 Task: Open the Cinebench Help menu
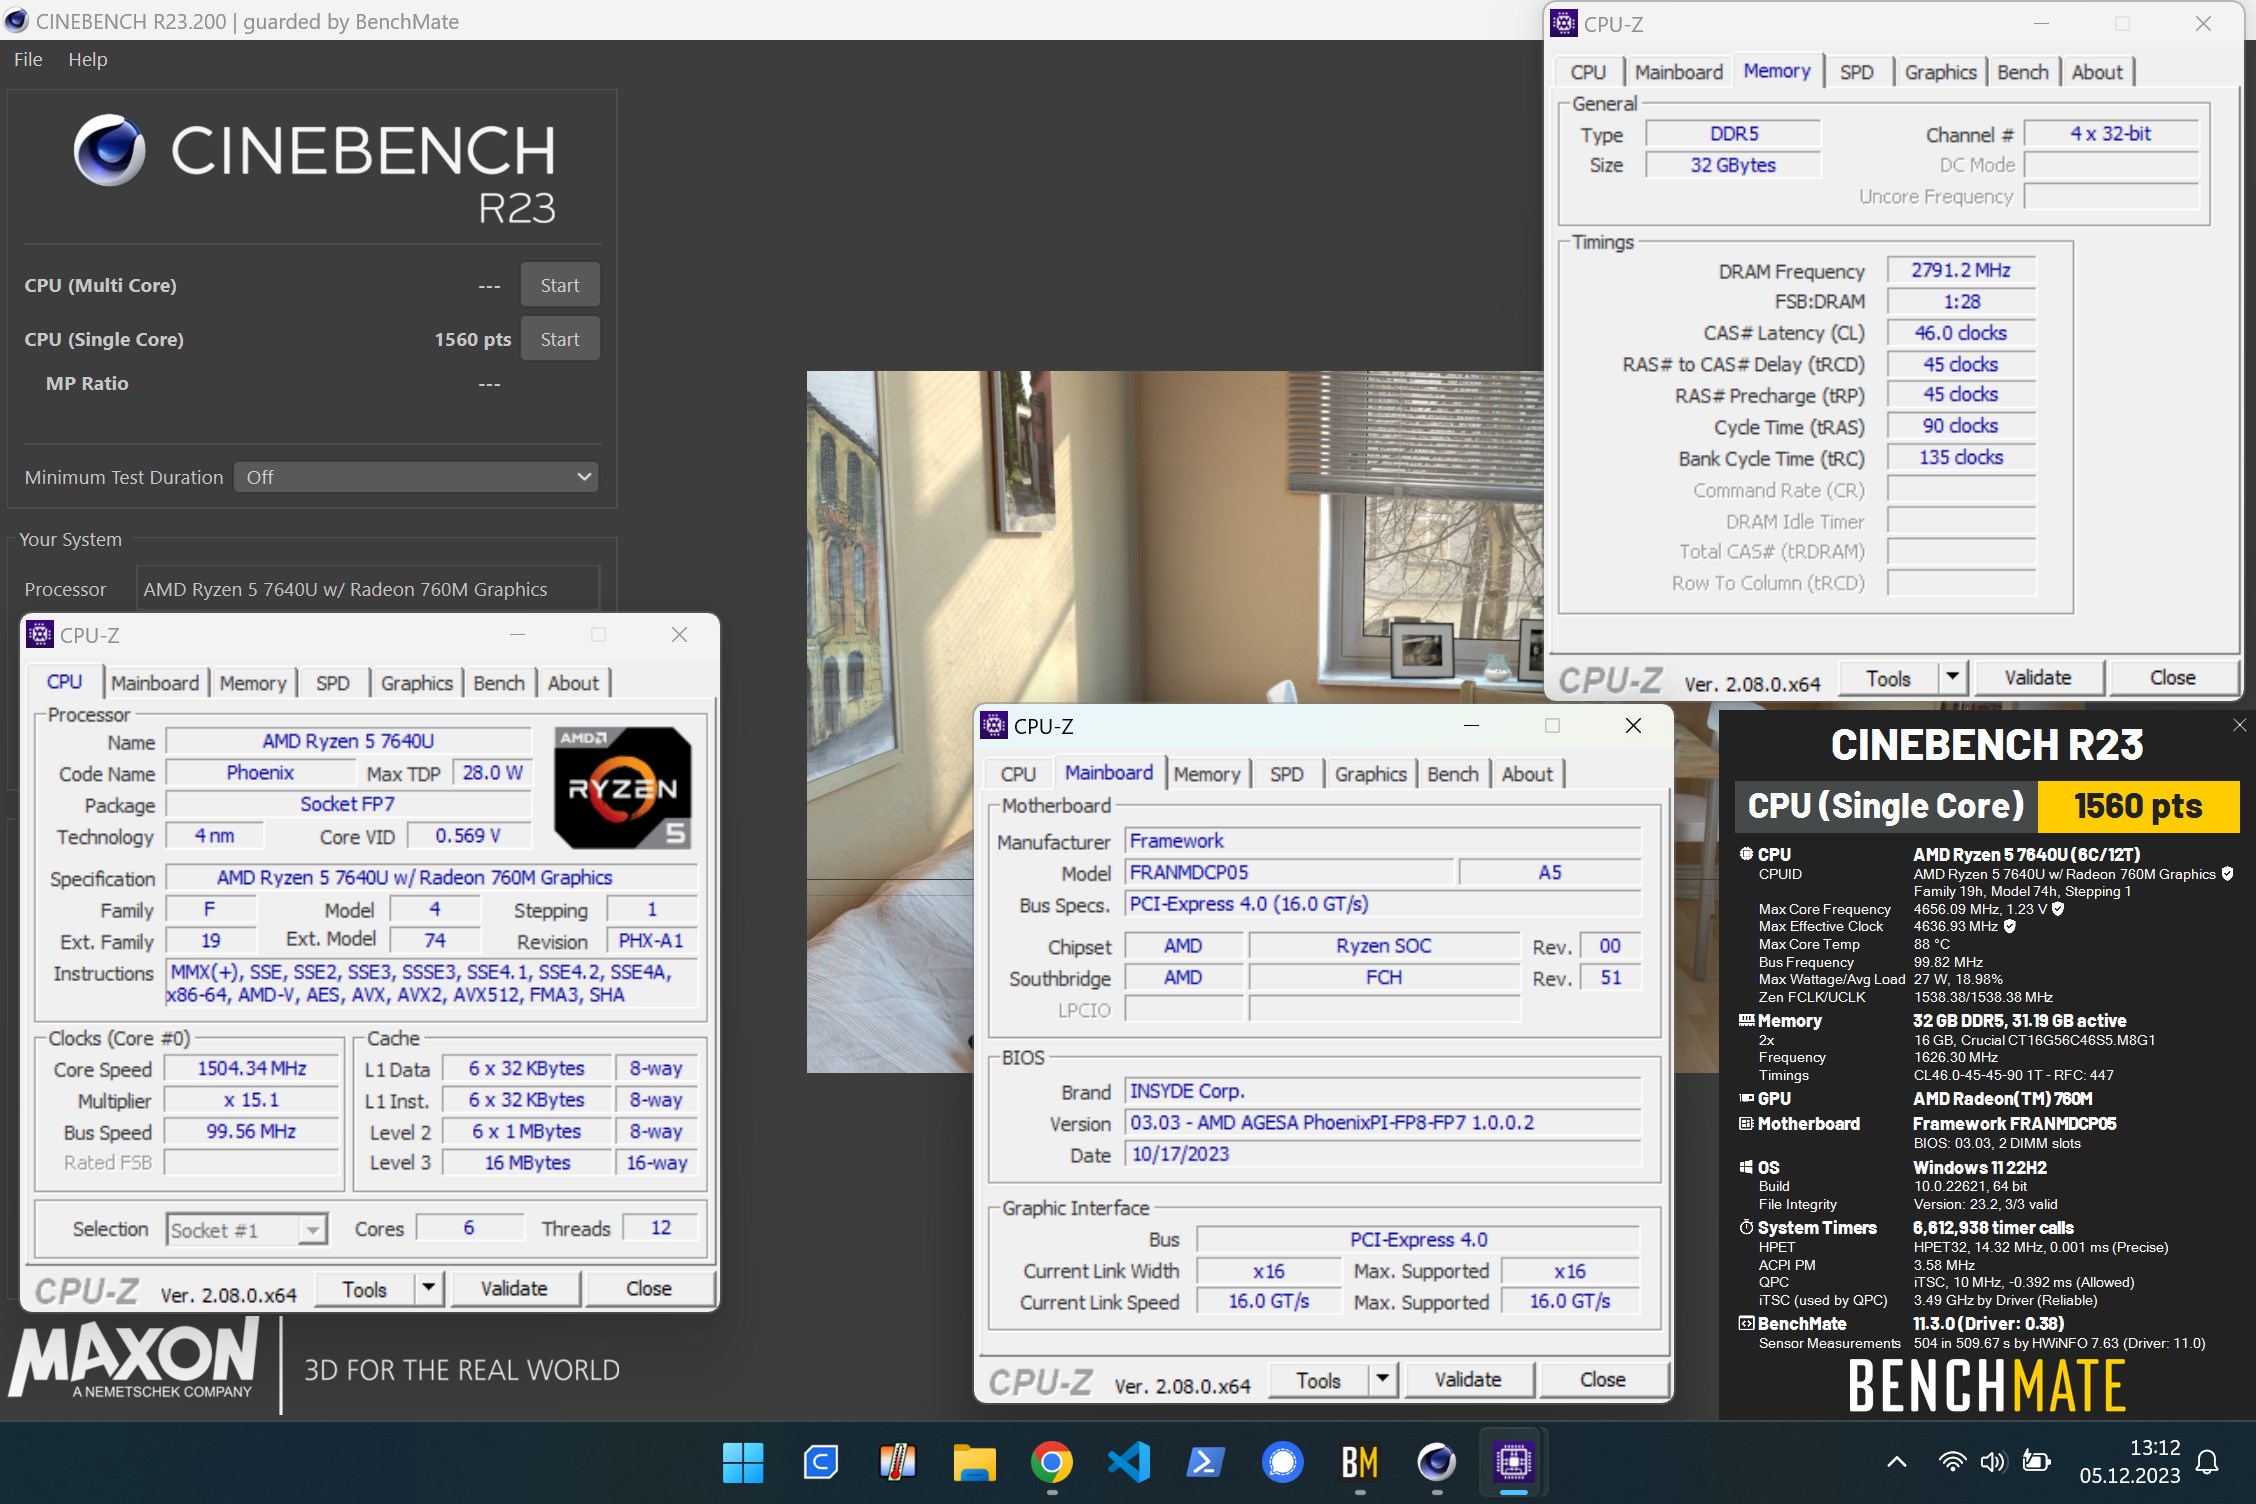[88, 59]
